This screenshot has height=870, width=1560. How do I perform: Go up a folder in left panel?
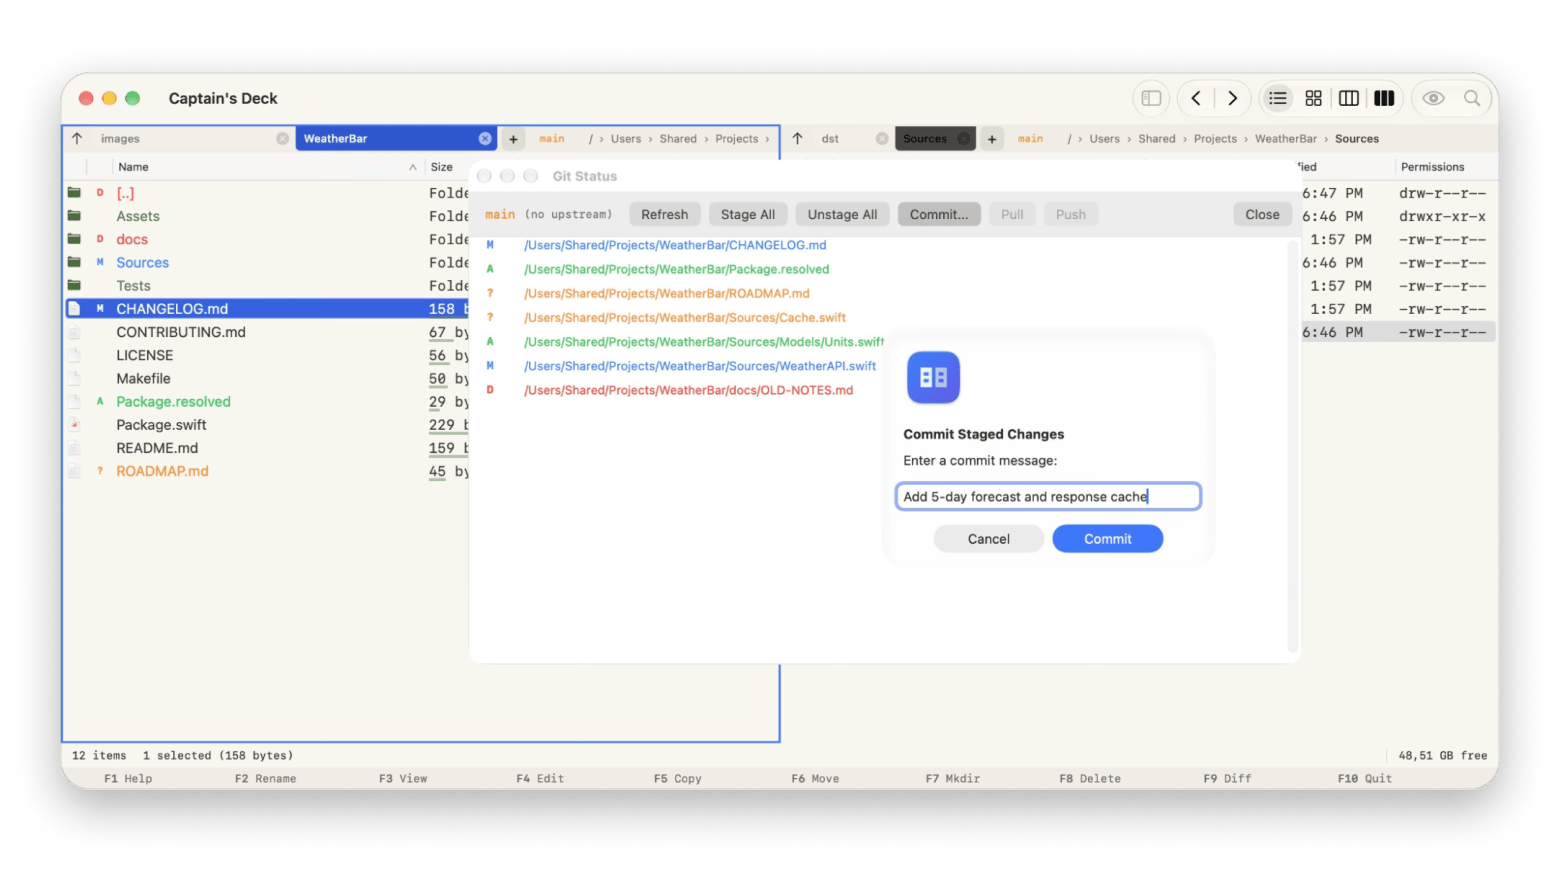[x=77, y=139]
